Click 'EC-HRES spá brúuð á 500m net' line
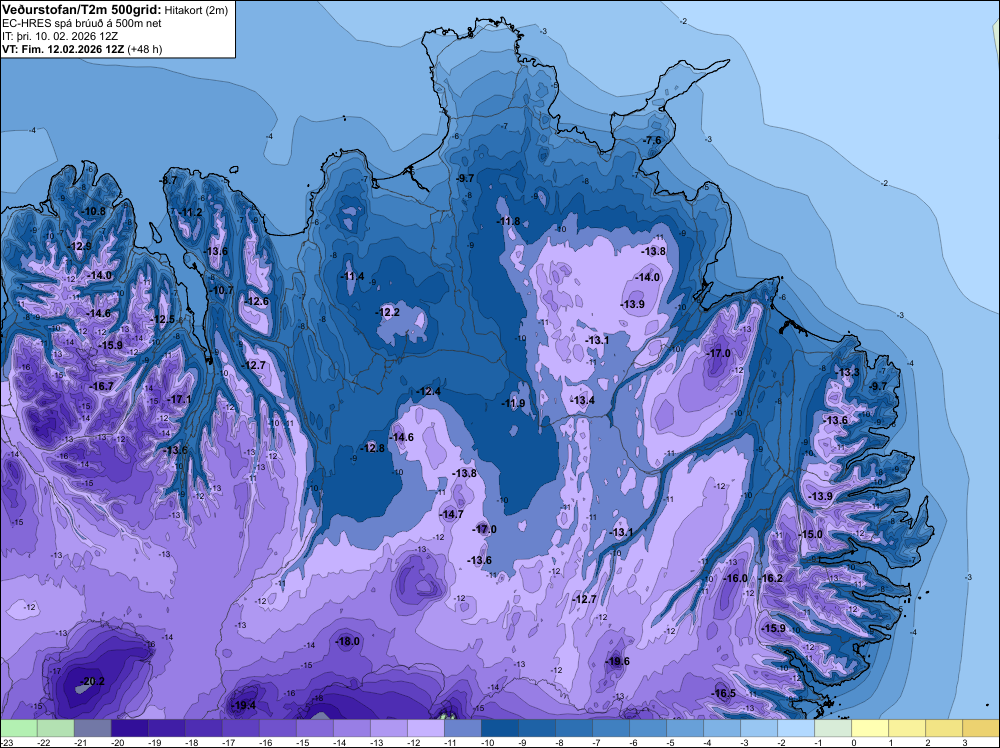The image size is (1000, 748). (82, 23)
